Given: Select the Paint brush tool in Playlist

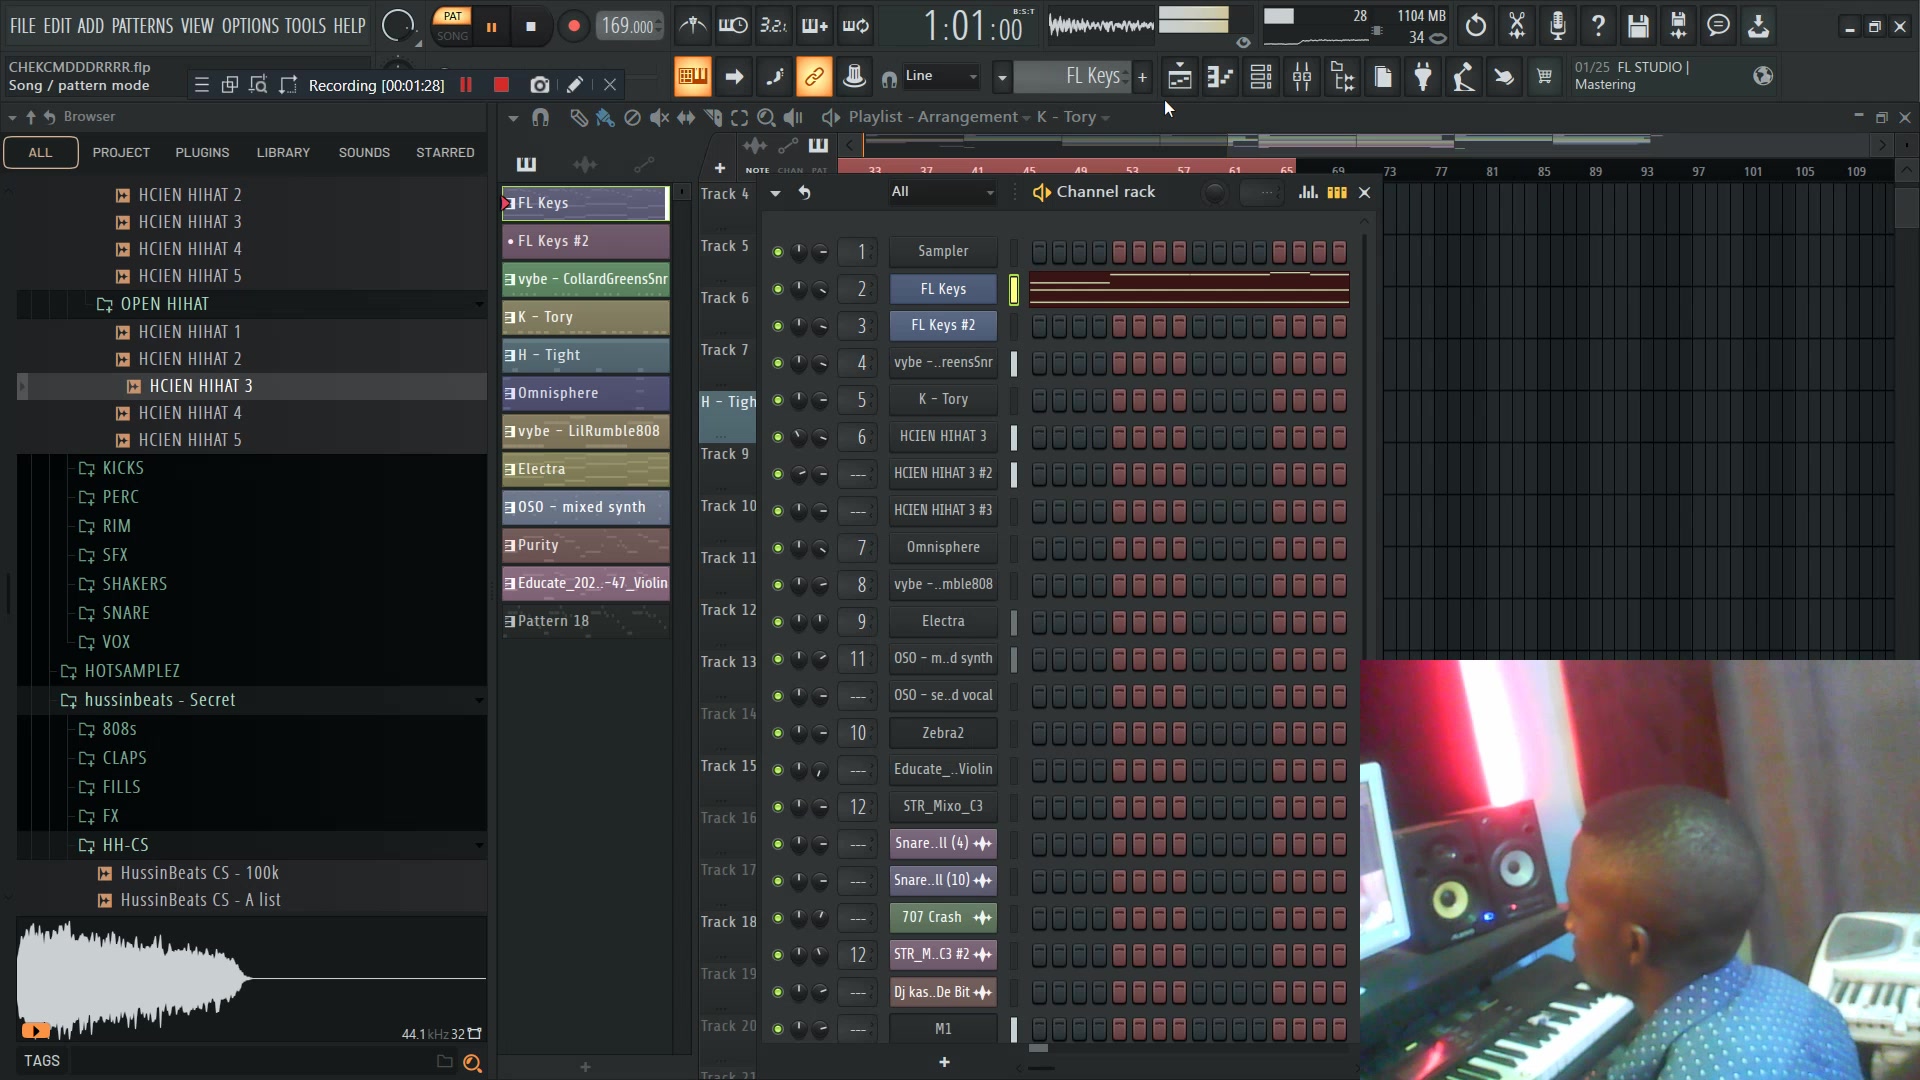Looking at the screenshot, I should [x=605, y=118].
